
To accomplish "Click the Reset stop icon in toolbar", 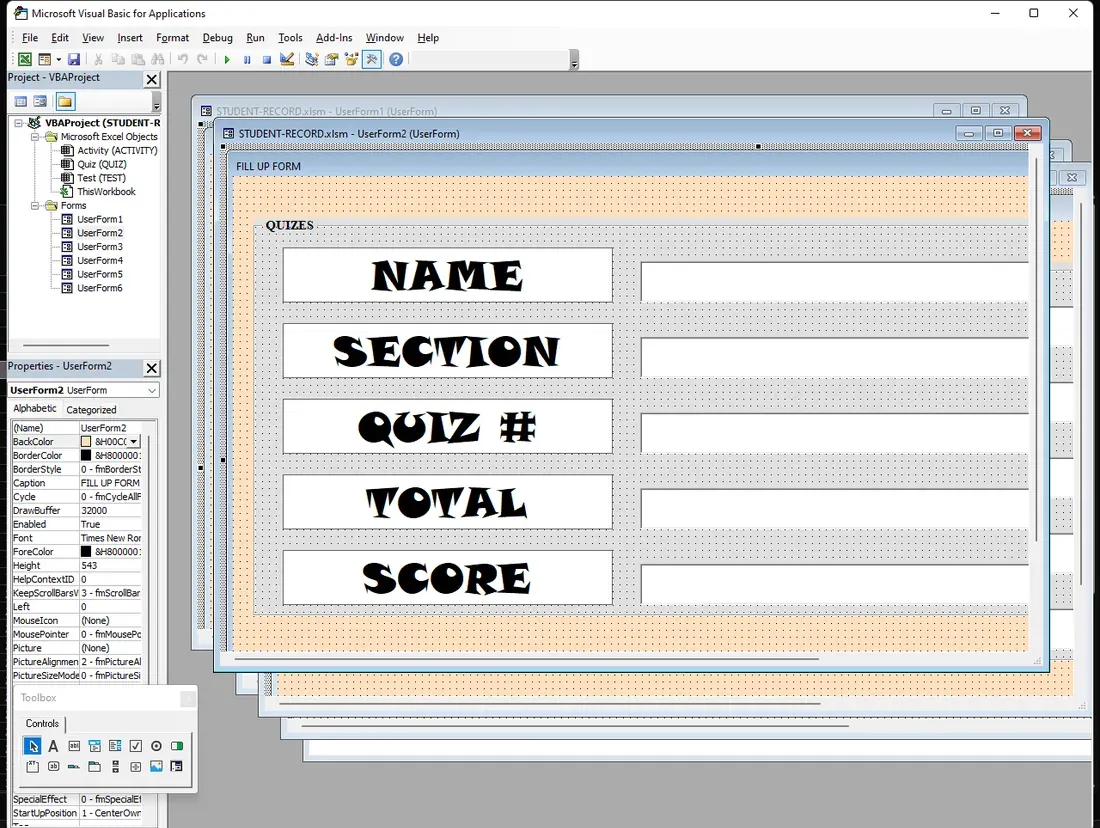I will tap(267, 60).
